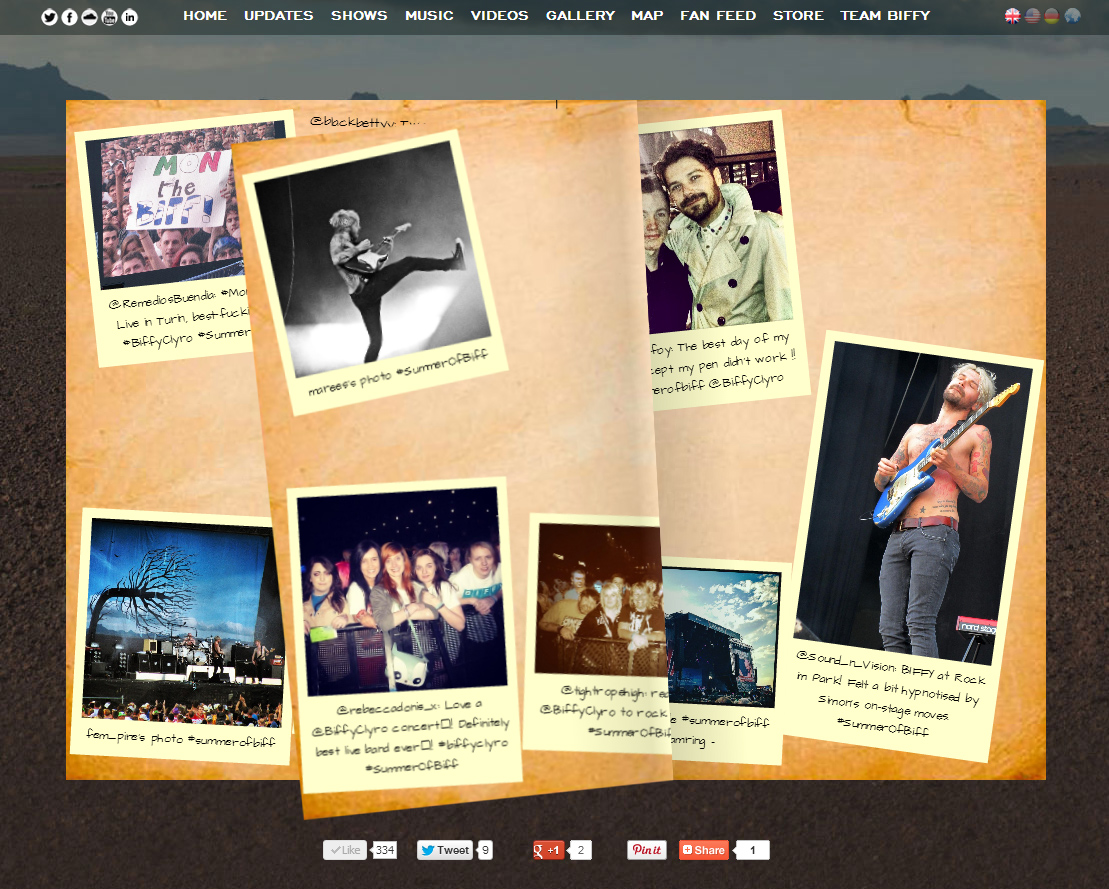Click the Pin it button
The width and height of the screenshot is (1109, 889).
(646, 850)
